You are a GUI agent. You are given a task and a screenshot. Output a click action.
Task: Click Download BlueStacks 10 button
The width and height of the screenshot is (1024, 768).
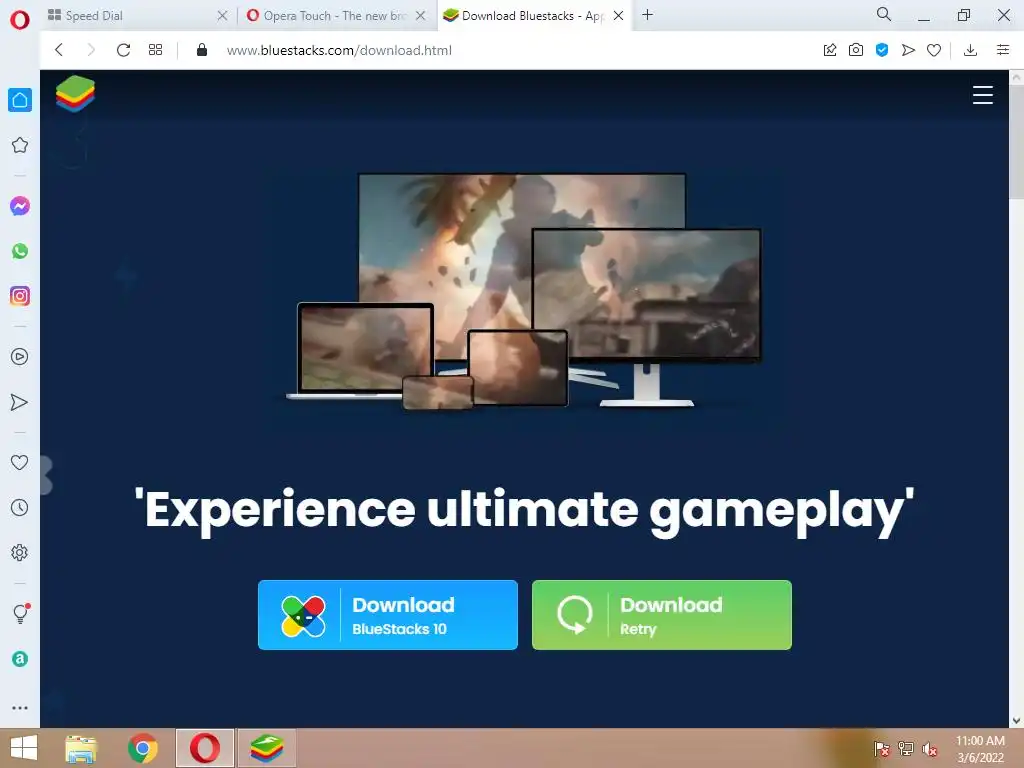coord(388,615)
